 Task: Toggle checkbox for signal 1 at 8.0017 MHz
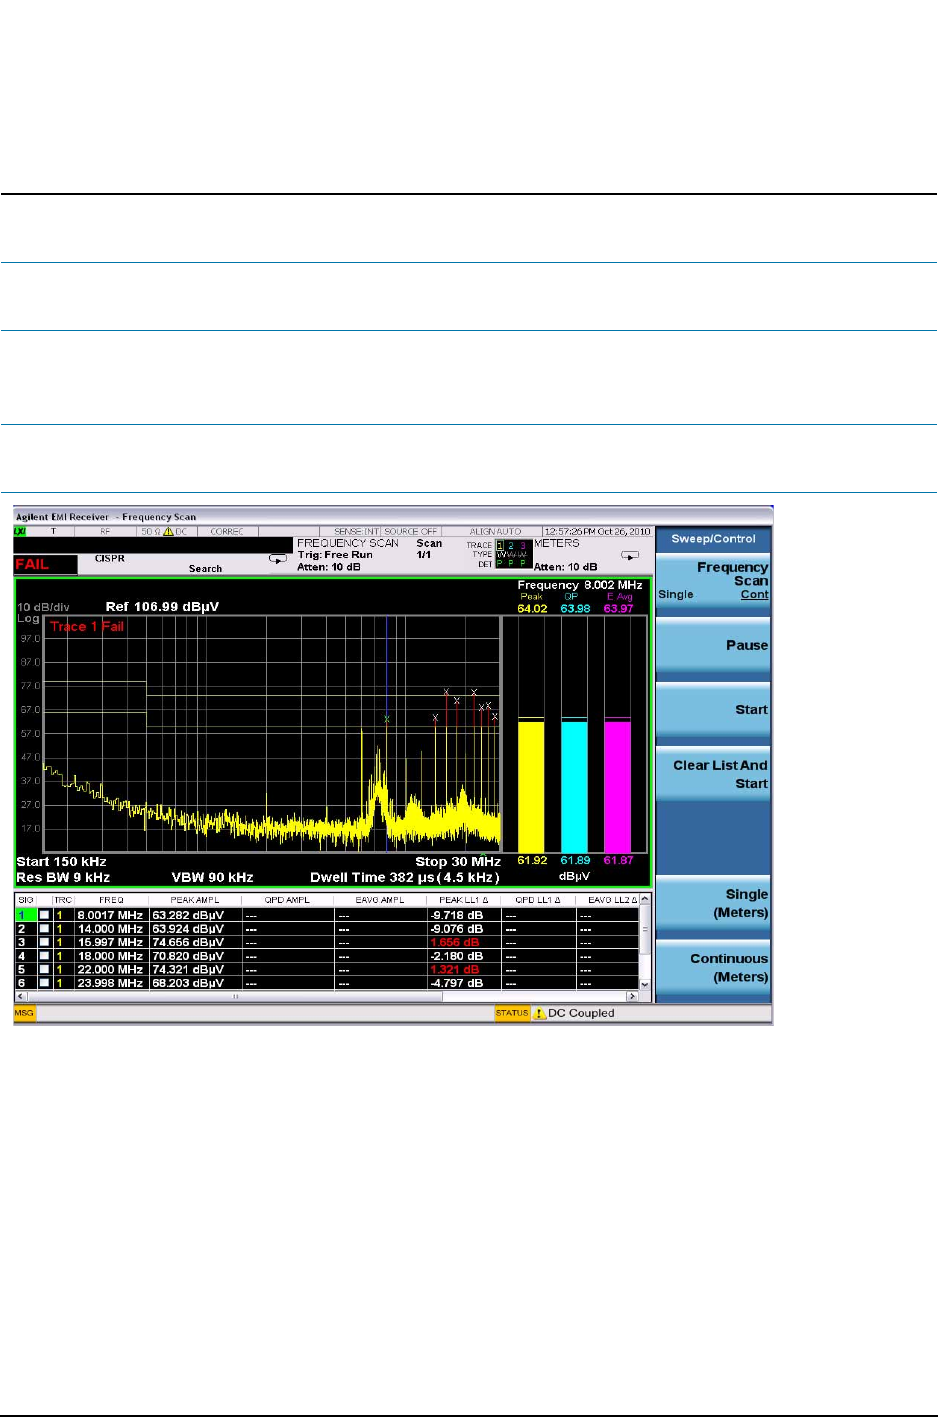(45, 915)
